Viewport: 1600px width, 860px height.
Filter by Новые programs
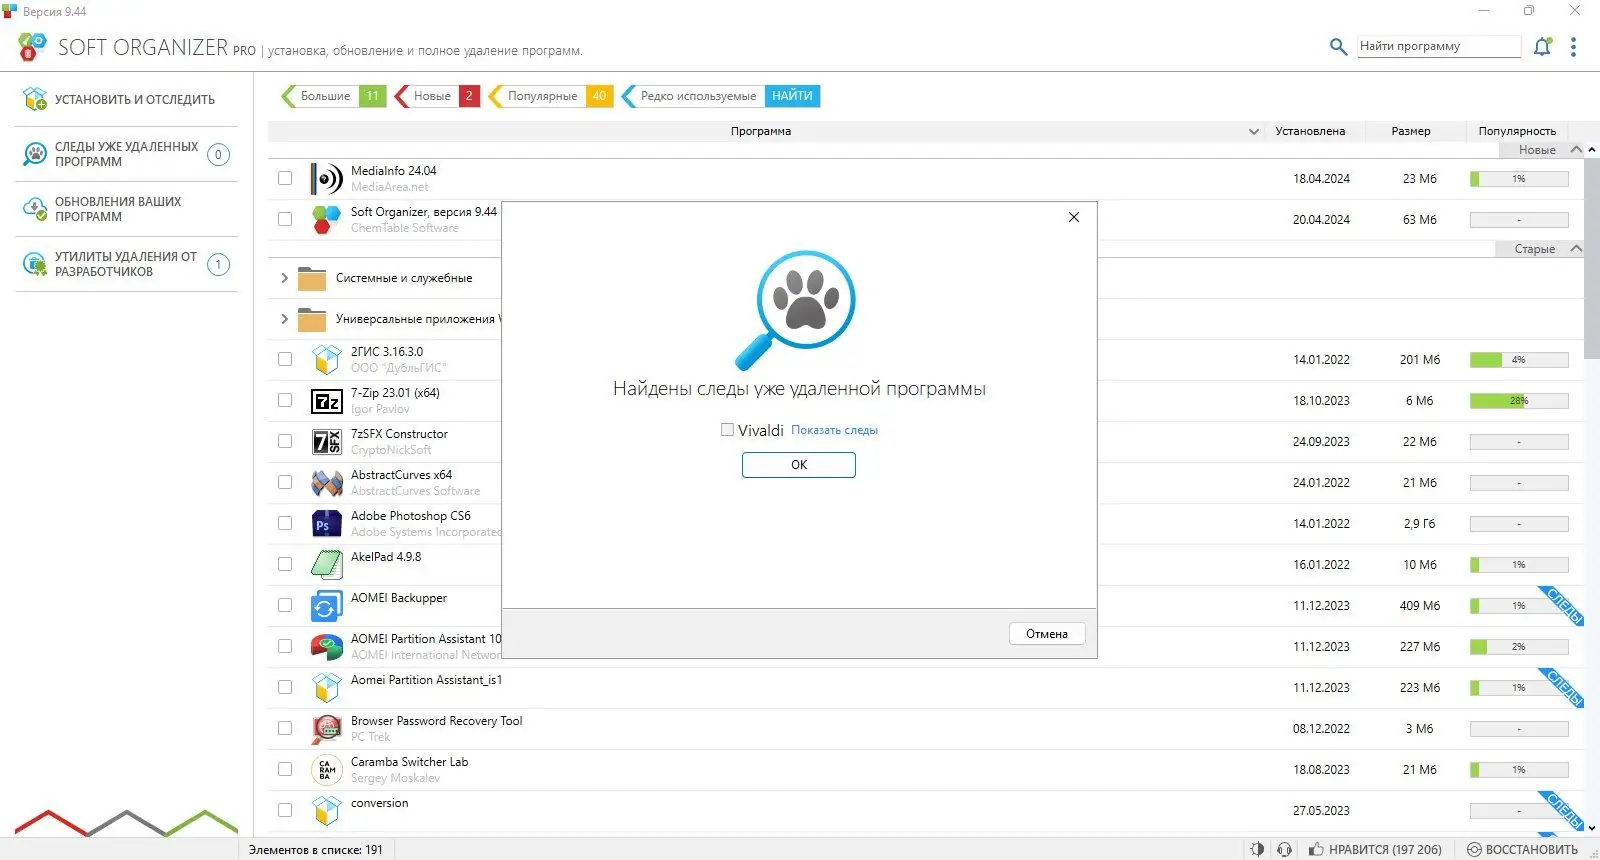click(x=437, y=96)
